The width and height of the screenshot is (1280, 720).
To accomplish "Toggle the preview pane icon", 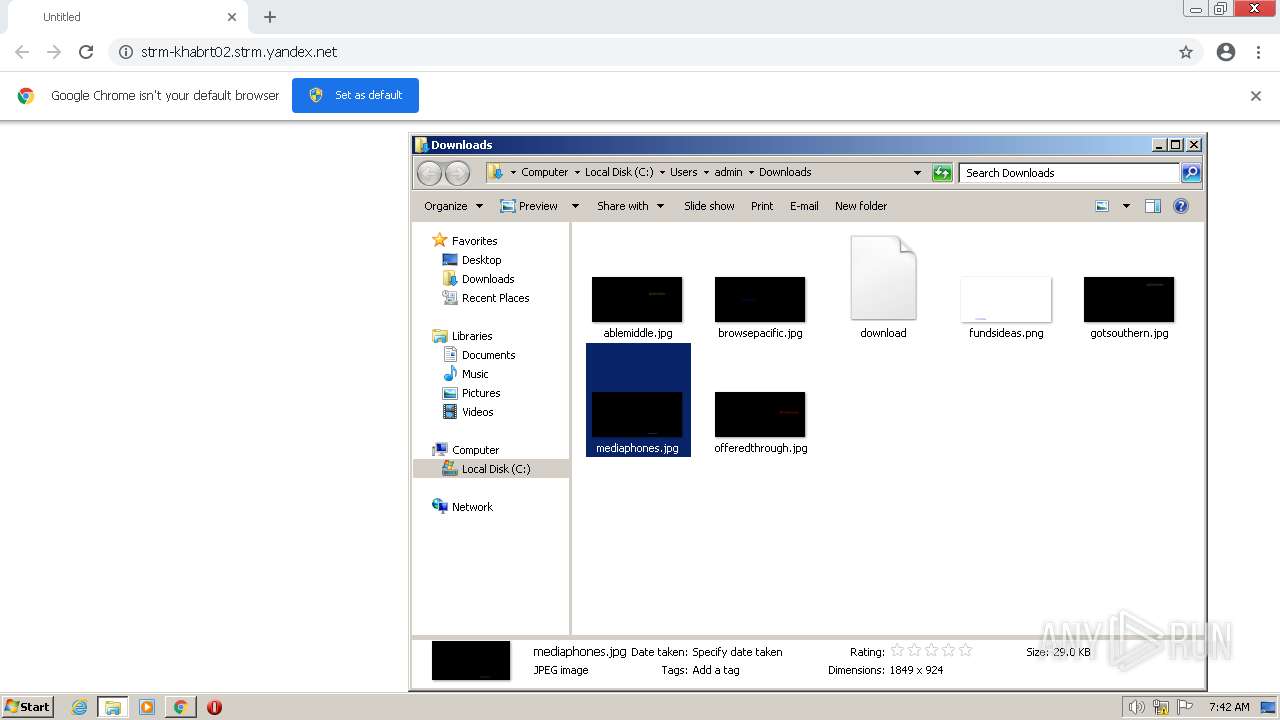I will click(x=1153, y=206).
